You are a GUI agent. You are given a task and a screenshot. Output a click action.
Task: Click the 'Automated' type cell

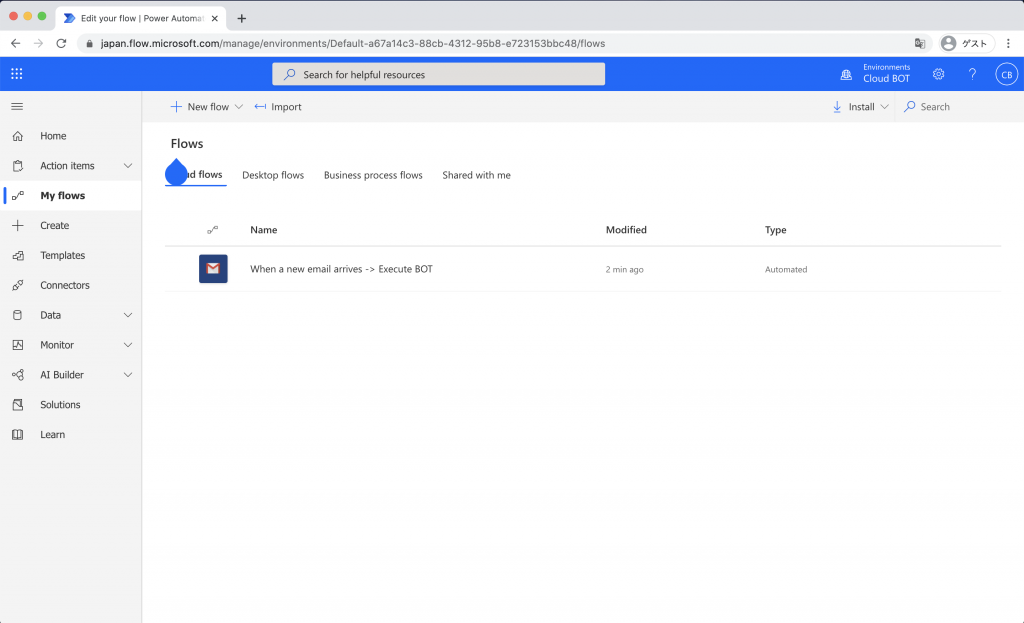786,270
